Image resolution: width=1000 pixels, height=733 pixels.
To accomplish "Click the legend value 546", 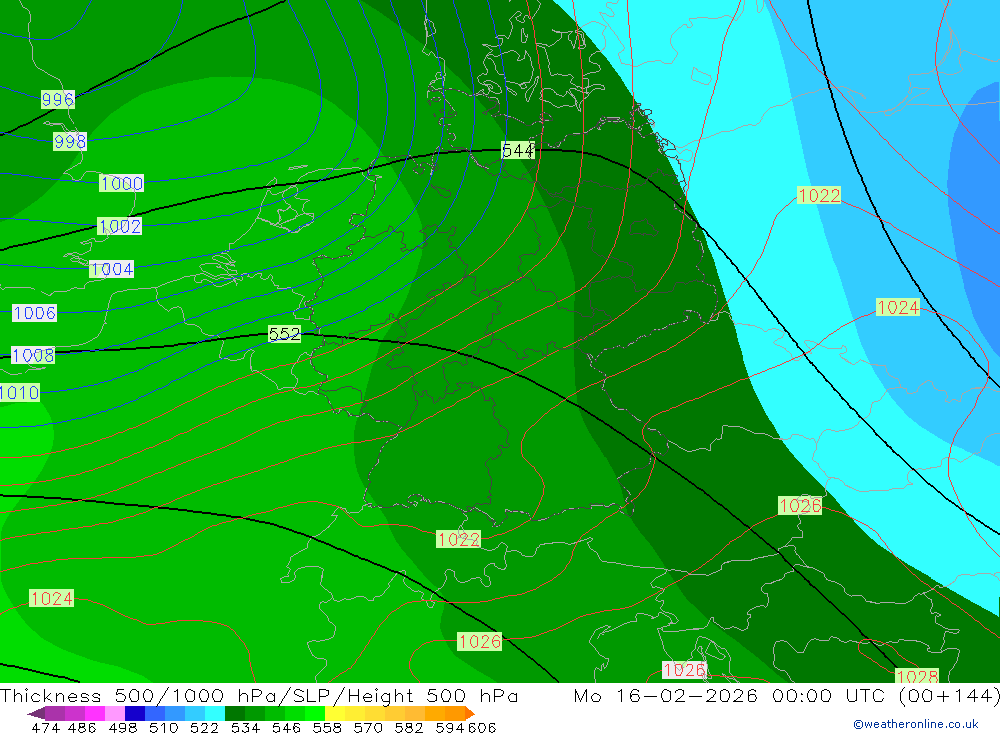I will (x=286, y=727).
